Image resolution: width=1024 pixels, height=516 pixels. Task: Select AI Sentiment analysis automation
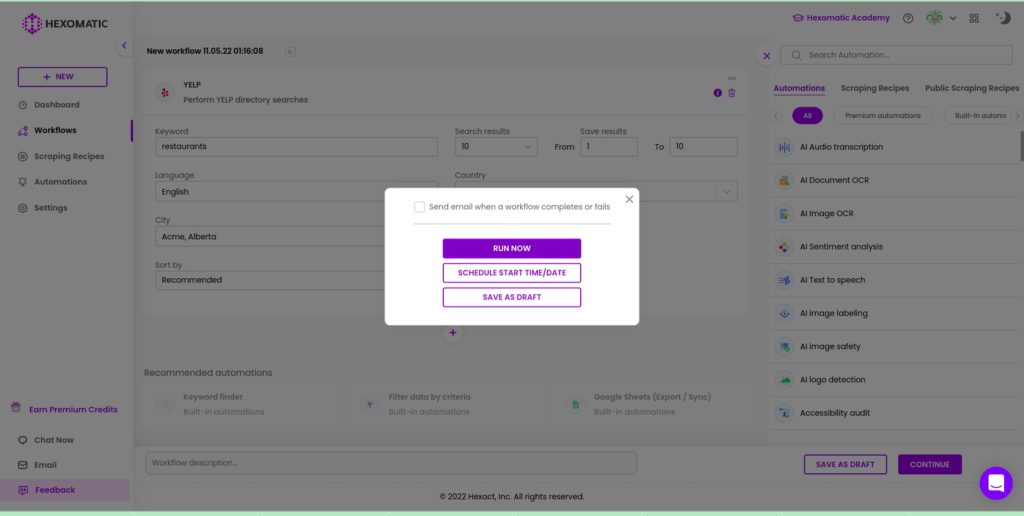click(x=893, y=247)
